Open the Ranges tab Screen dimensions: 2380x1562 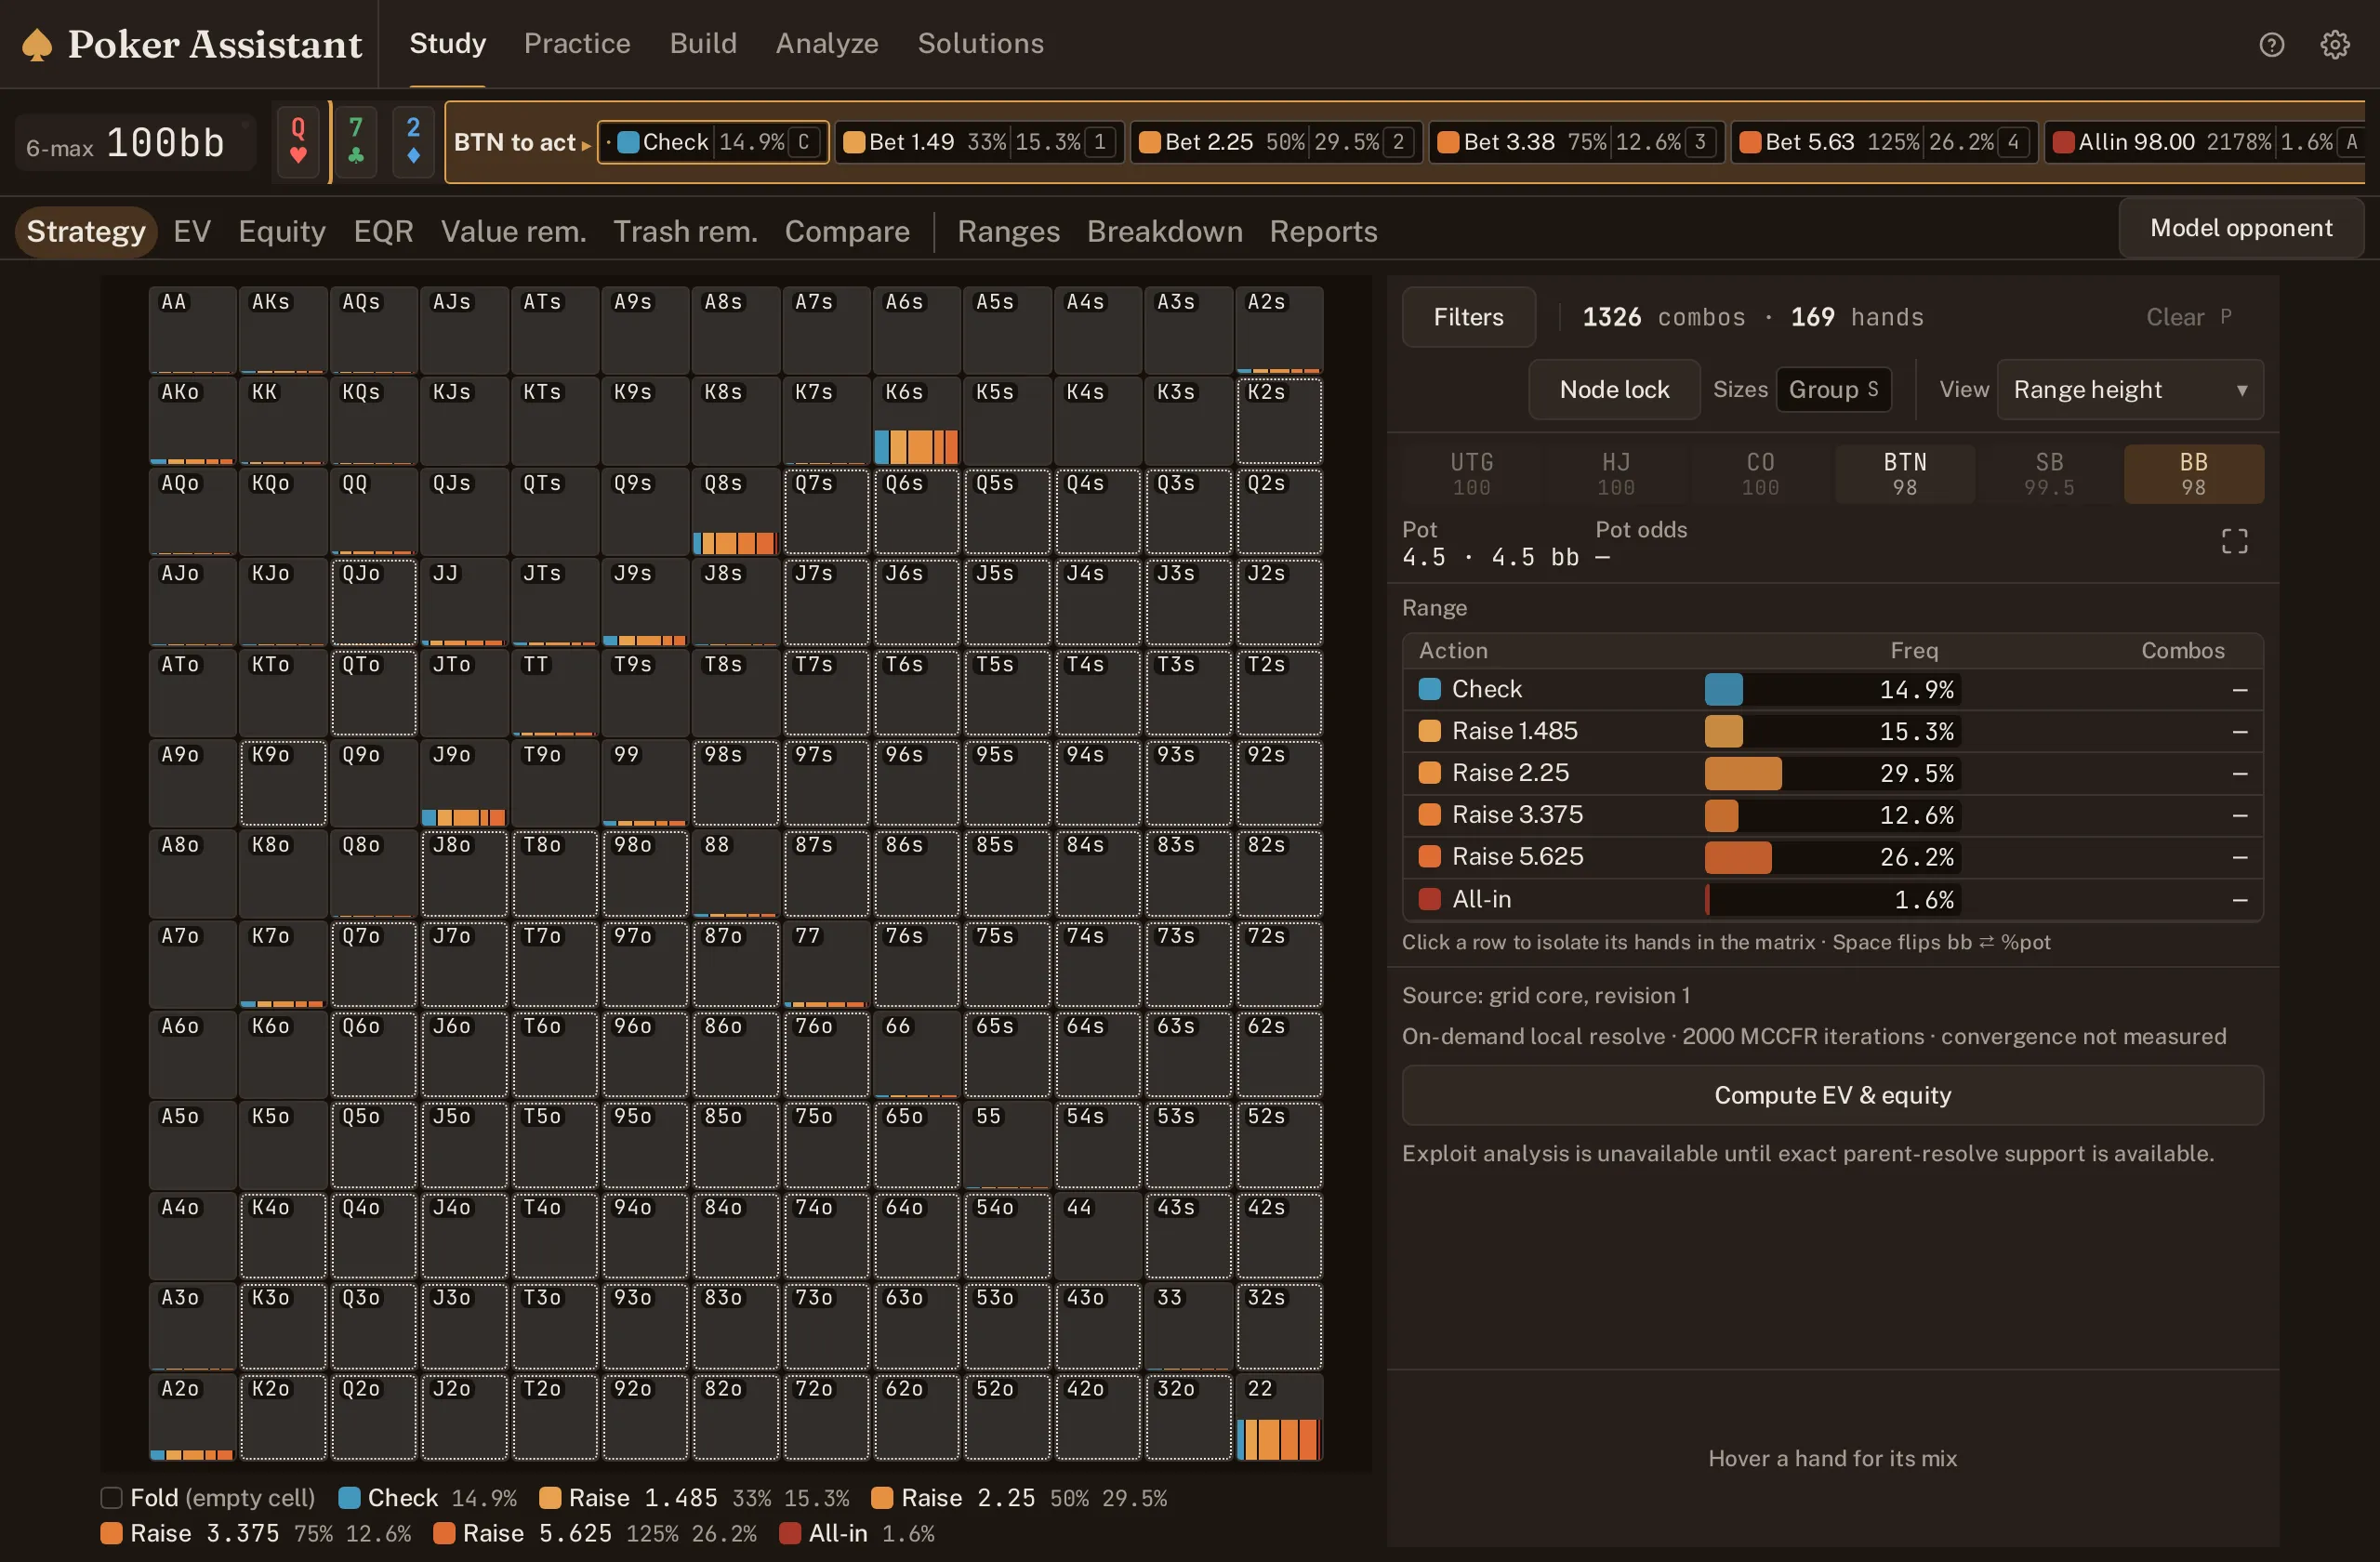tap(1008, 231)
